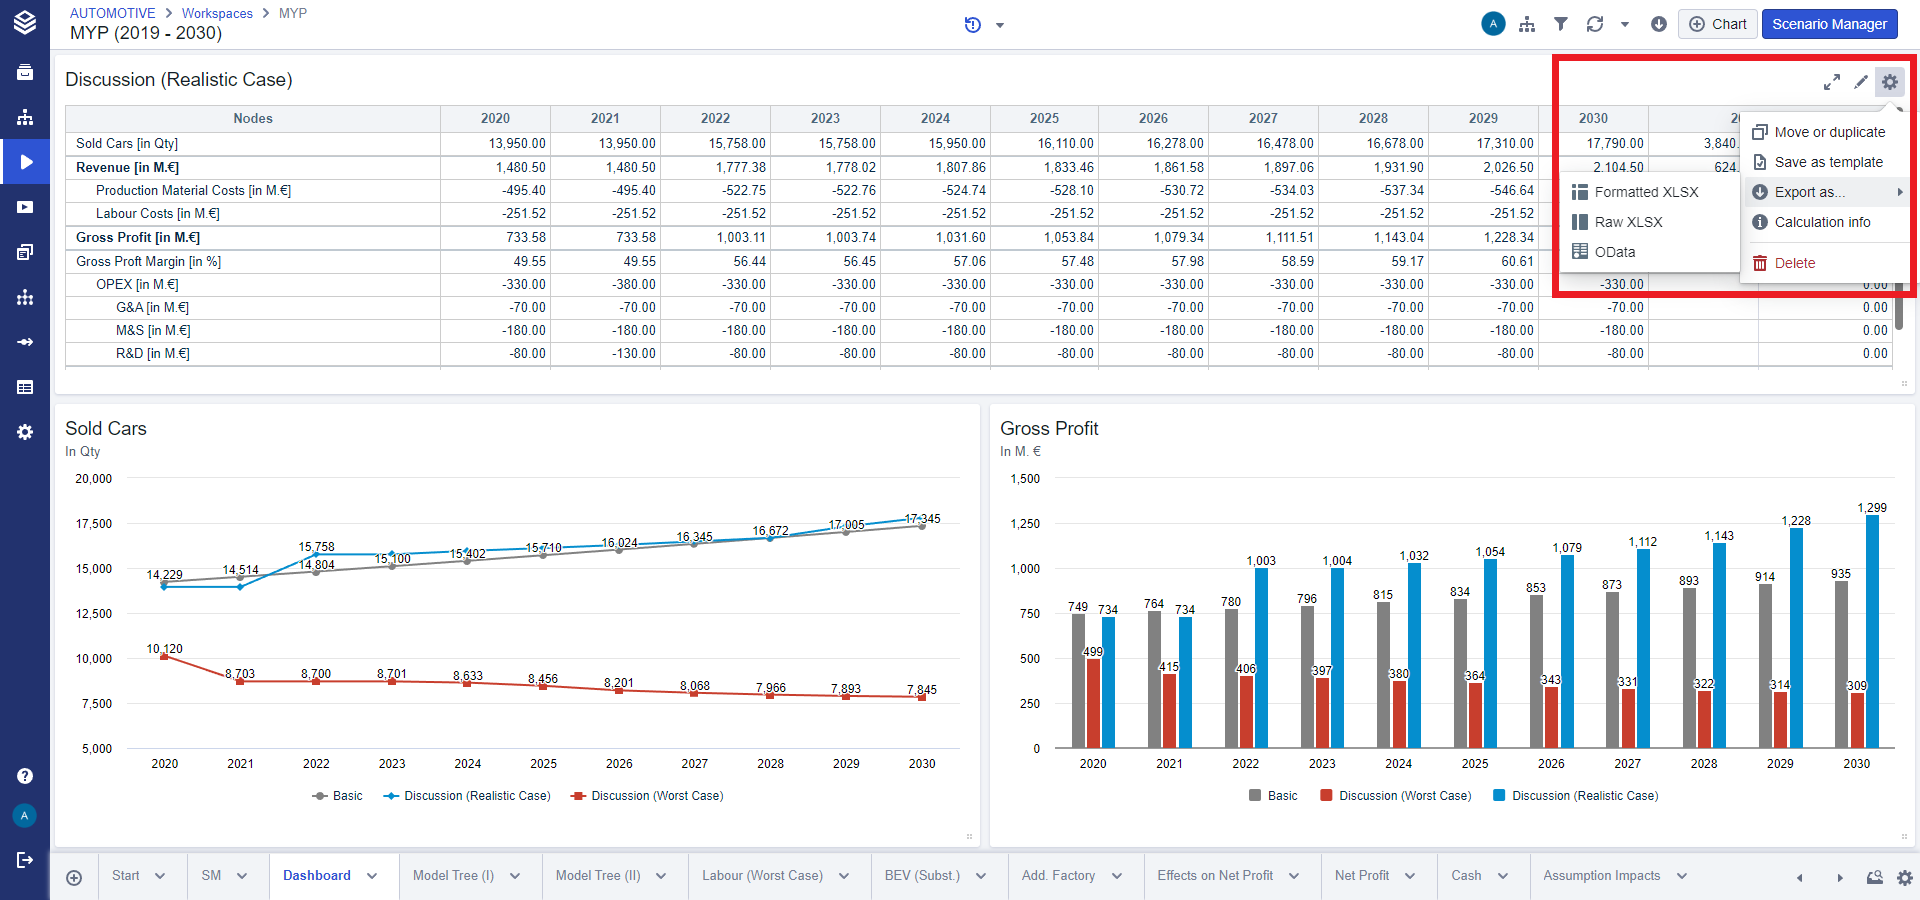1920x900 pixels.
Task: Navigate to Workspaces breadcrumb link
Action: [217, 13]
